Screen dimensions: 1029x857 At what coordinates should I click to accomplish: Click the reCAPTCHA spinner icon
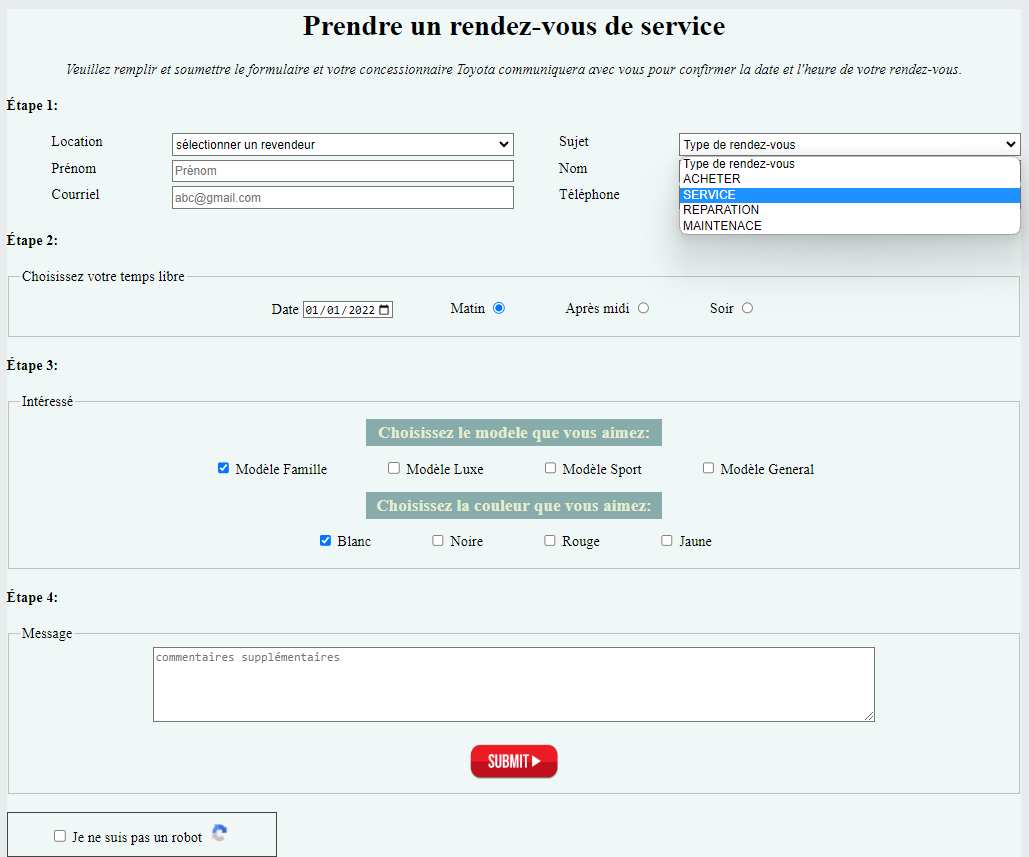pyautogui.click(x=218, y=832)
